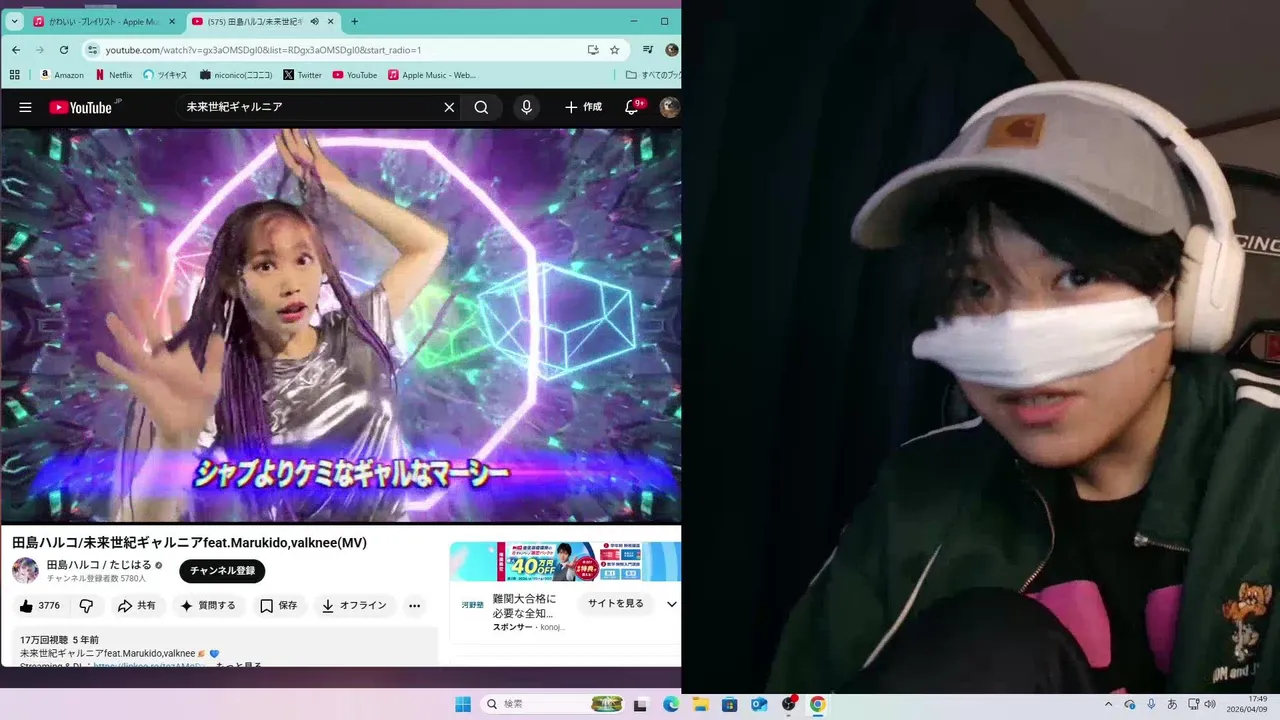The image size is (1280, 720).
Task: Open File Explorer from the taskbar
Action: click(701, 704)
